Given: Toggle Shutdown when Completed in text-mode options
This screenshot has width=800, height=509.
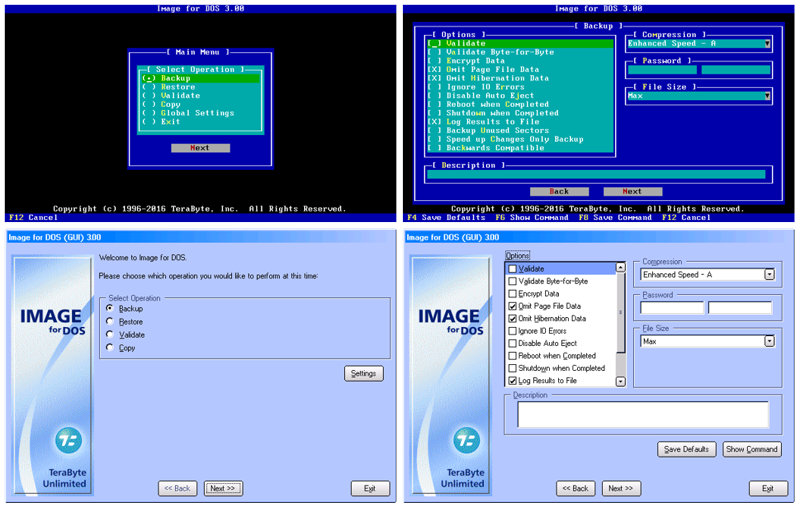Looking at the screenshot, I should pos(520,113).
